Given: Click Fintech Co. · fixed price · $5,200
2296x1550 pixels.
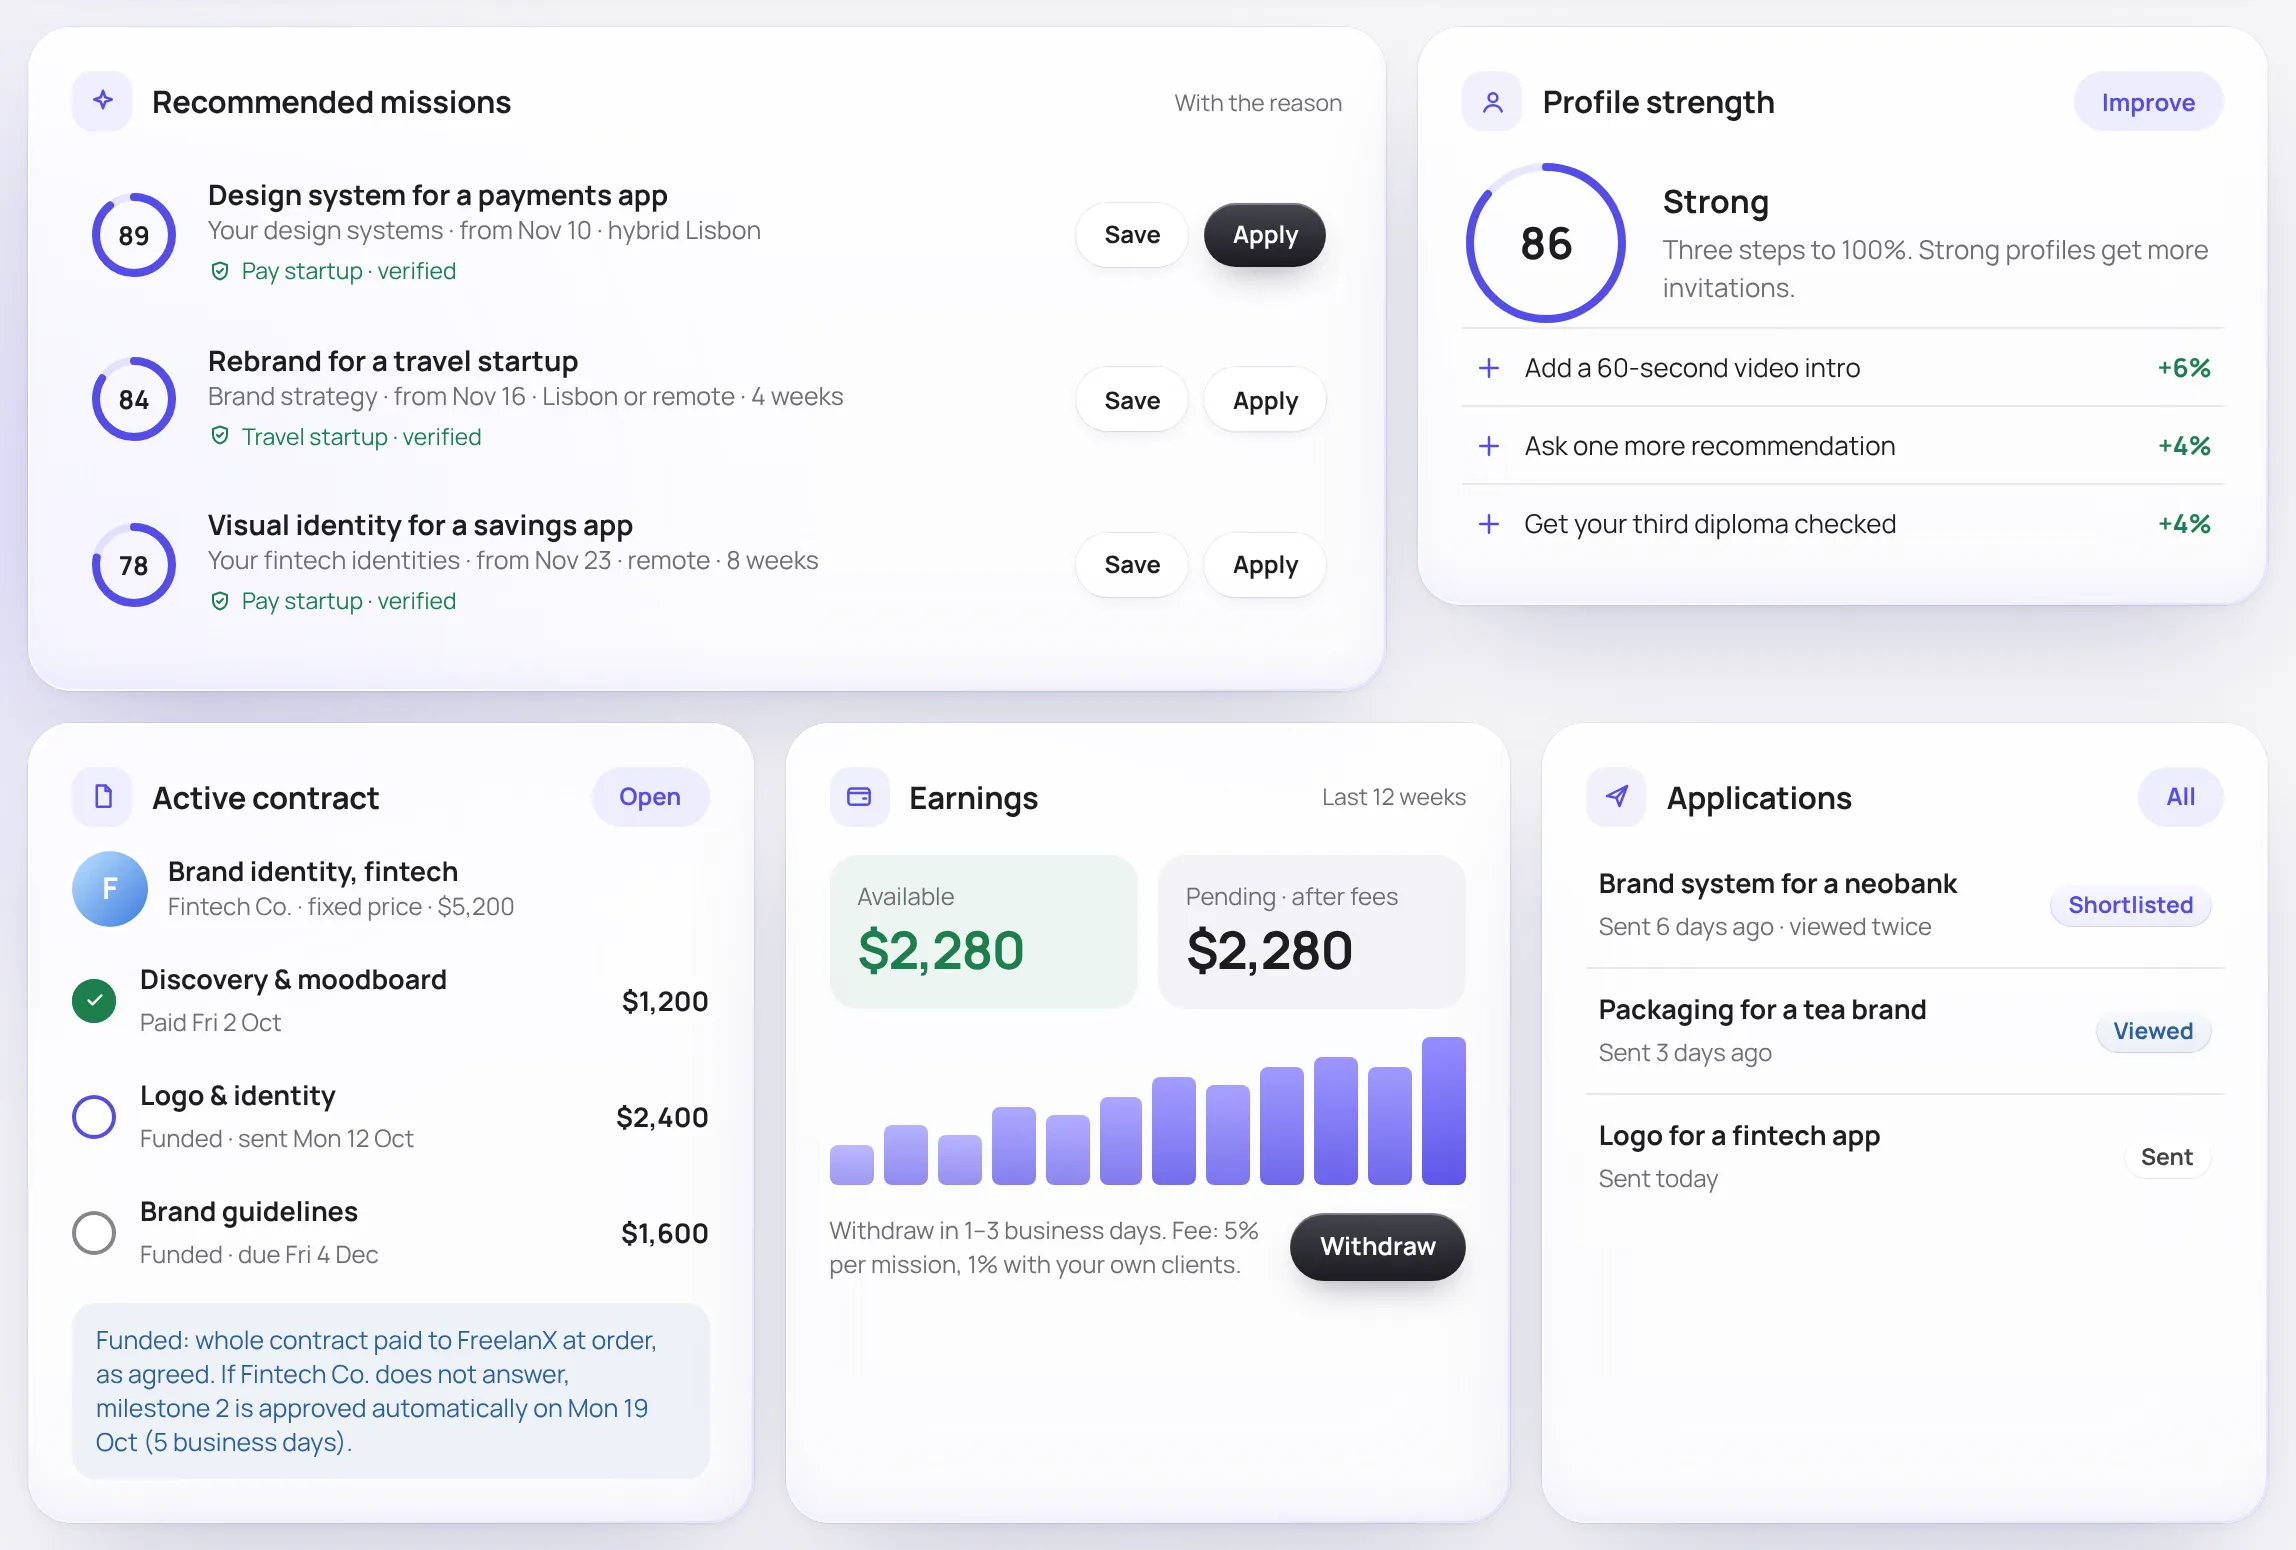Looking at the screenshot, I should [x=341, y=907].
